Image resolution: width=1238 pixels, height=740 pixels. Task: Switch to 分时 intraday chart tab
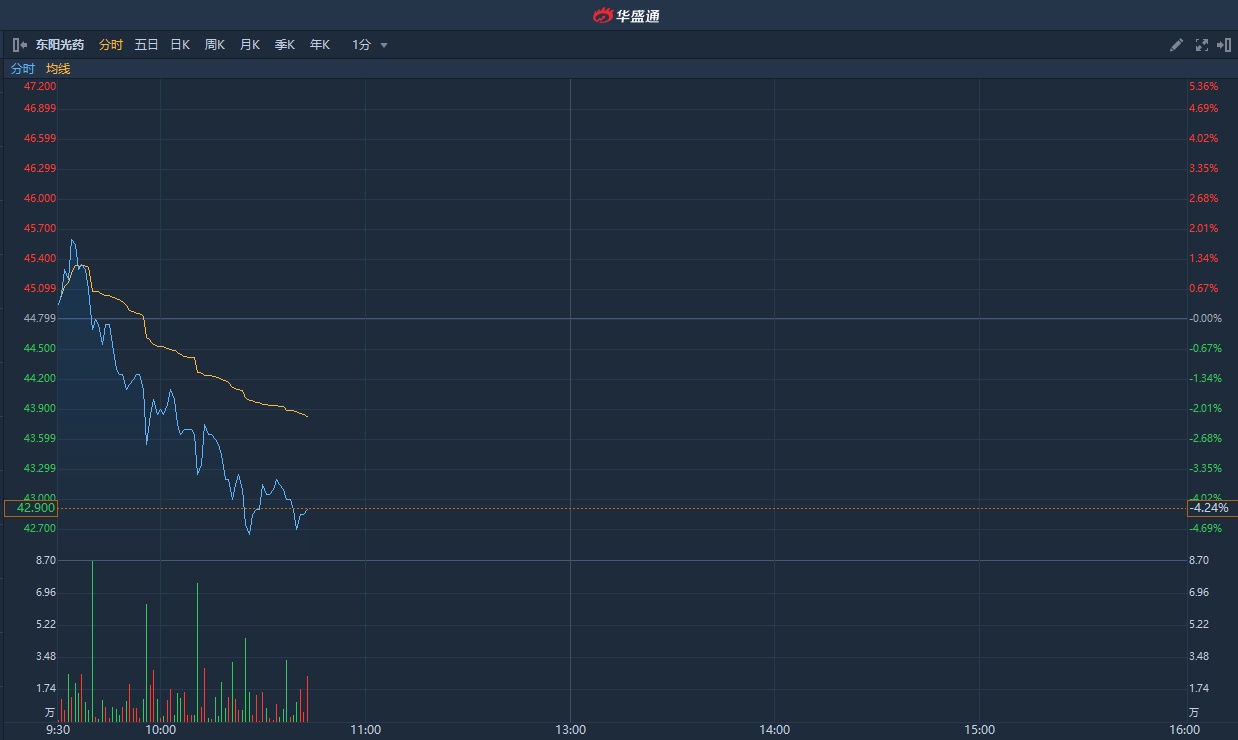pyautogui.click(x=111, y=45)
